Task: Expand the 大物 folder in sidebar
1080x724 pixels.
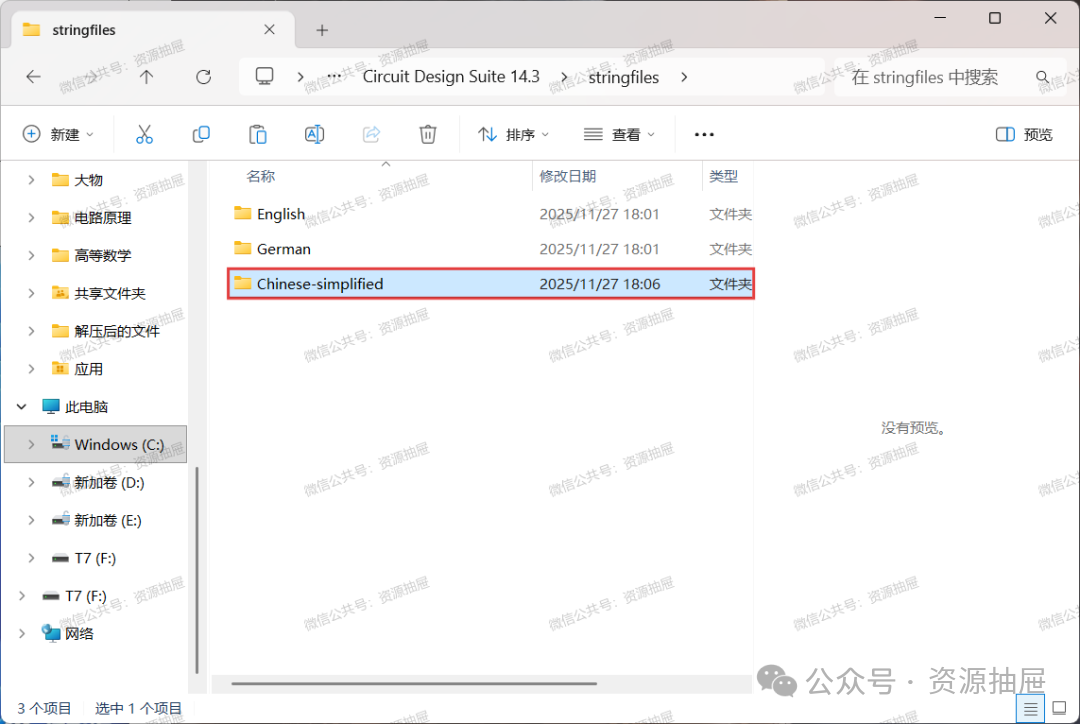Action: (31, 180)
